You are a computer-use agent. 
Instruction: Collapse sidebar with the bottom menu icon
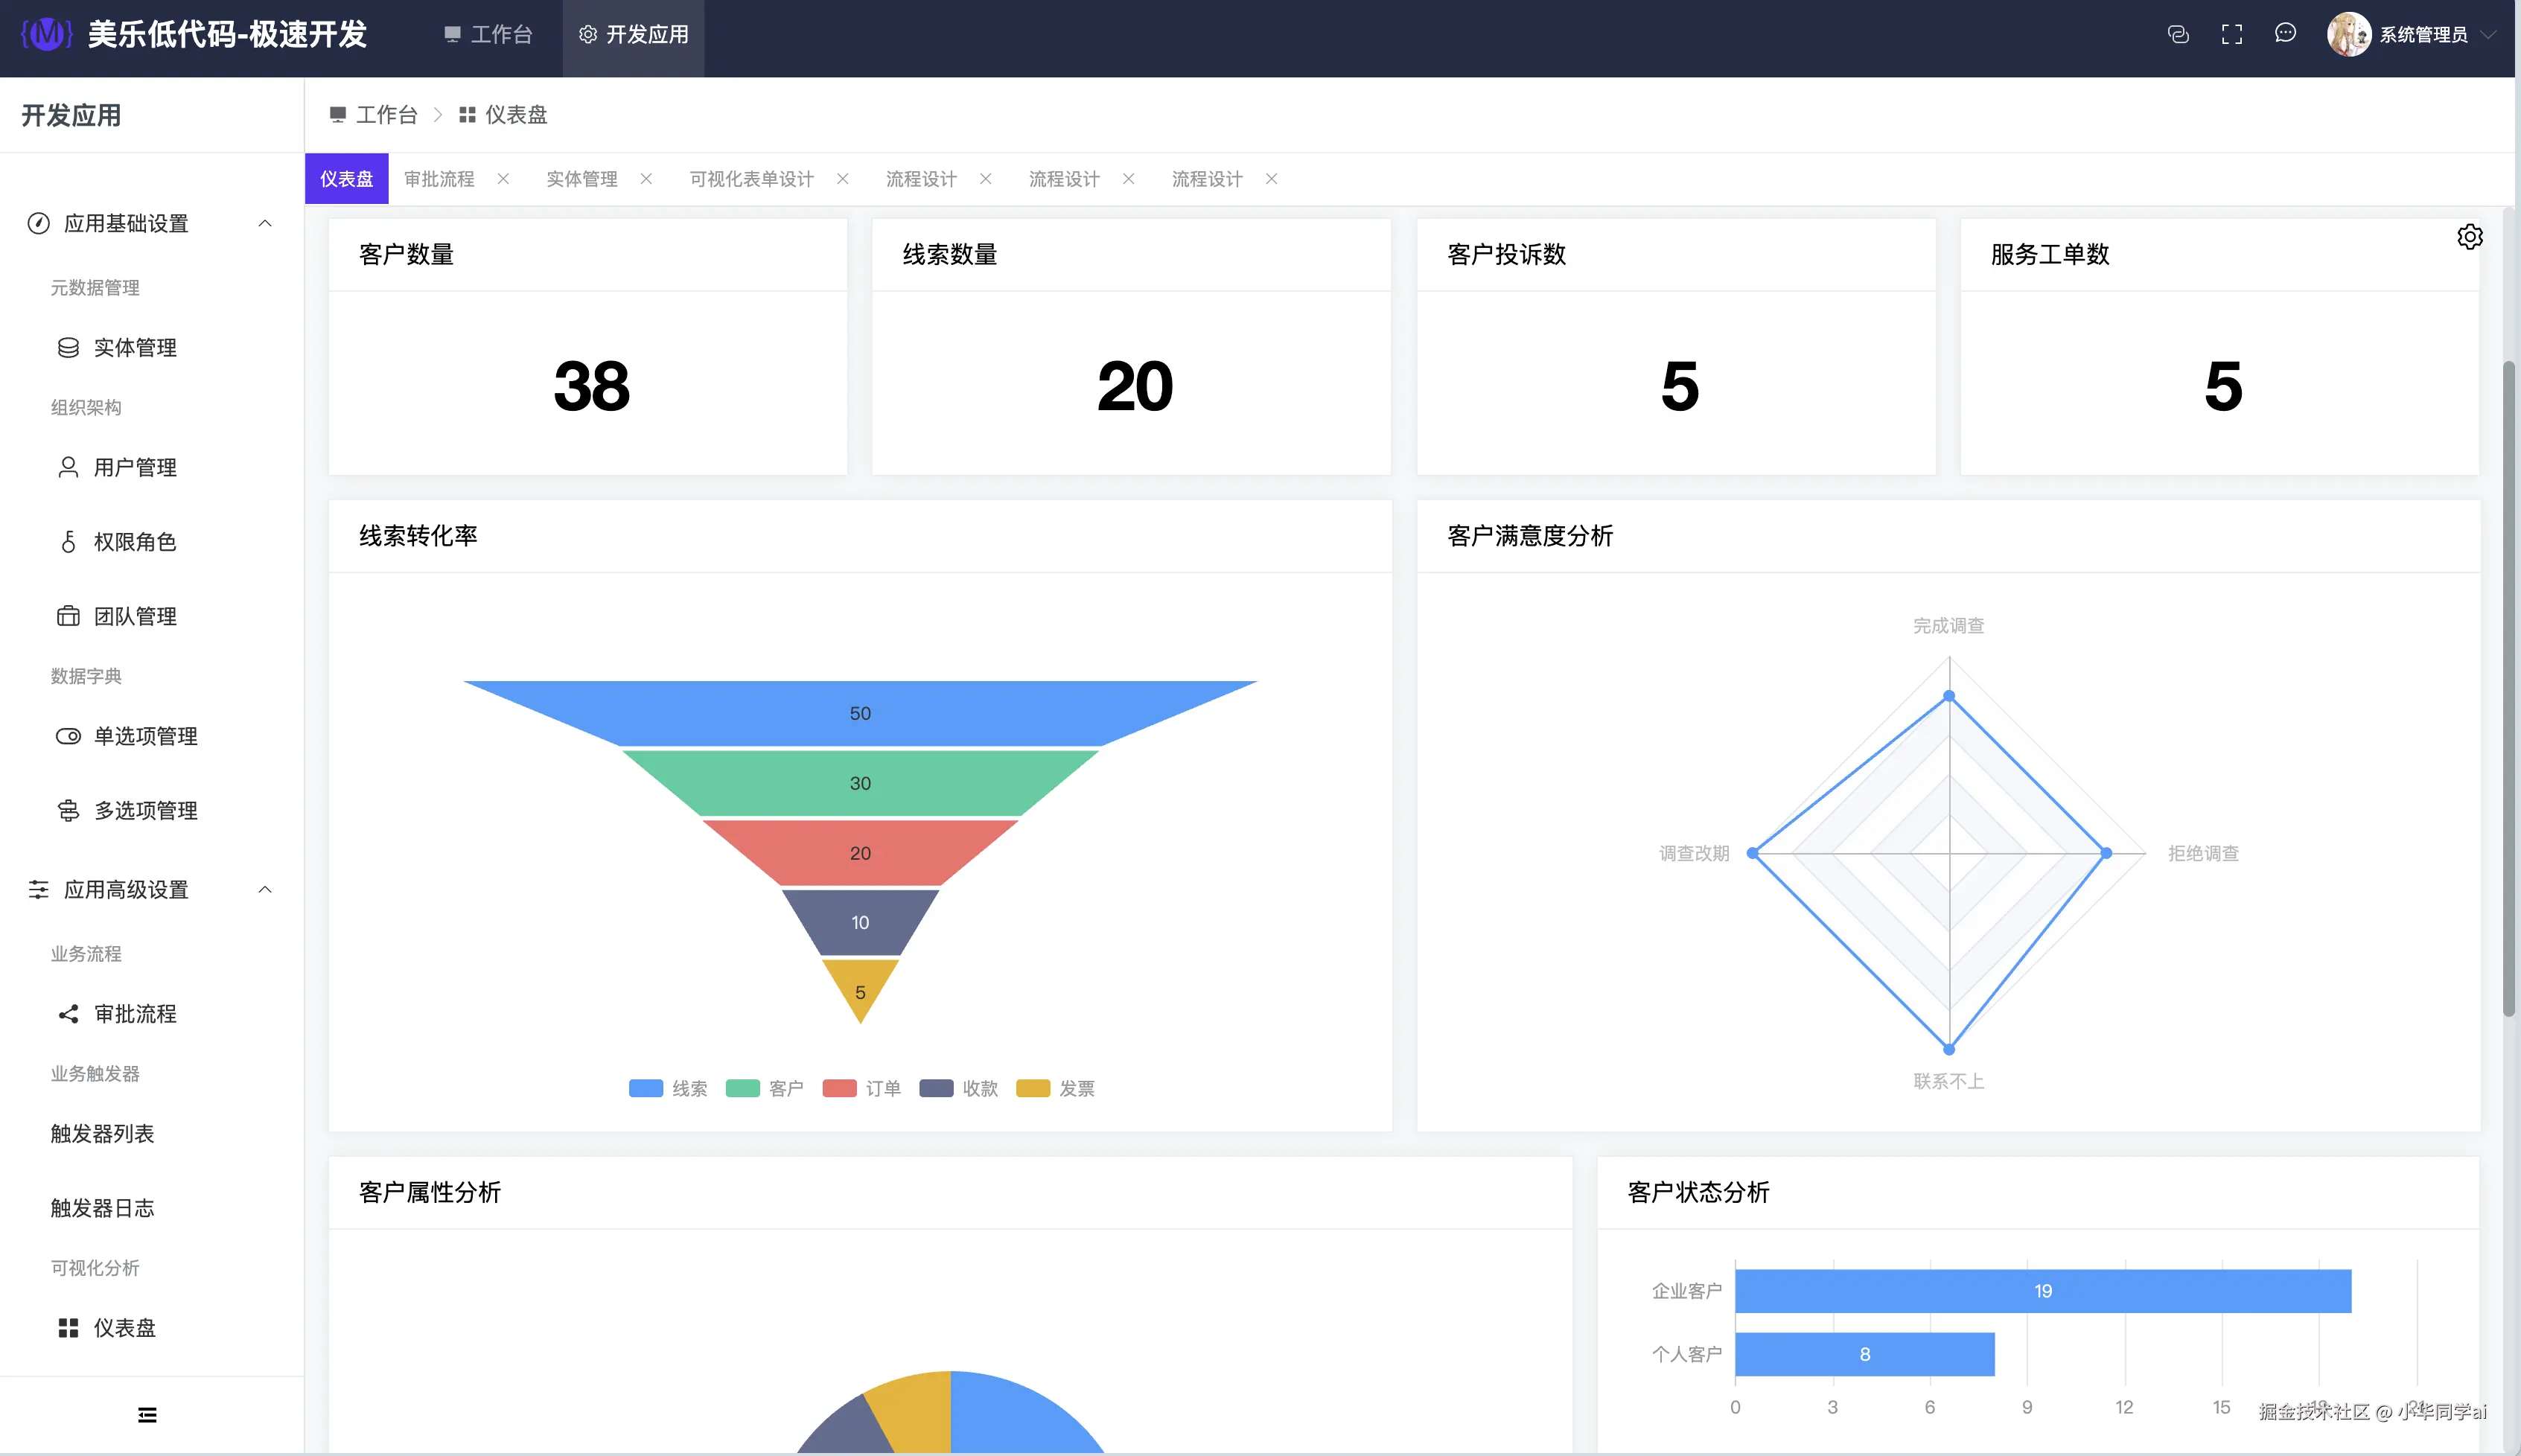tap(147, 1414)
